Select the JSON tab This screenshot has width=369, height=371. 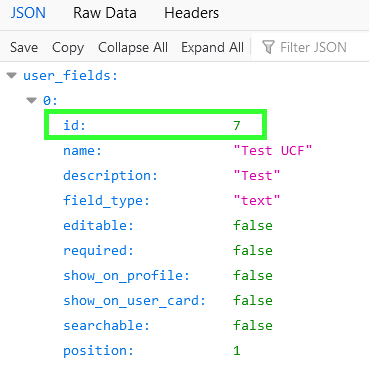click(x=28, y=13)
